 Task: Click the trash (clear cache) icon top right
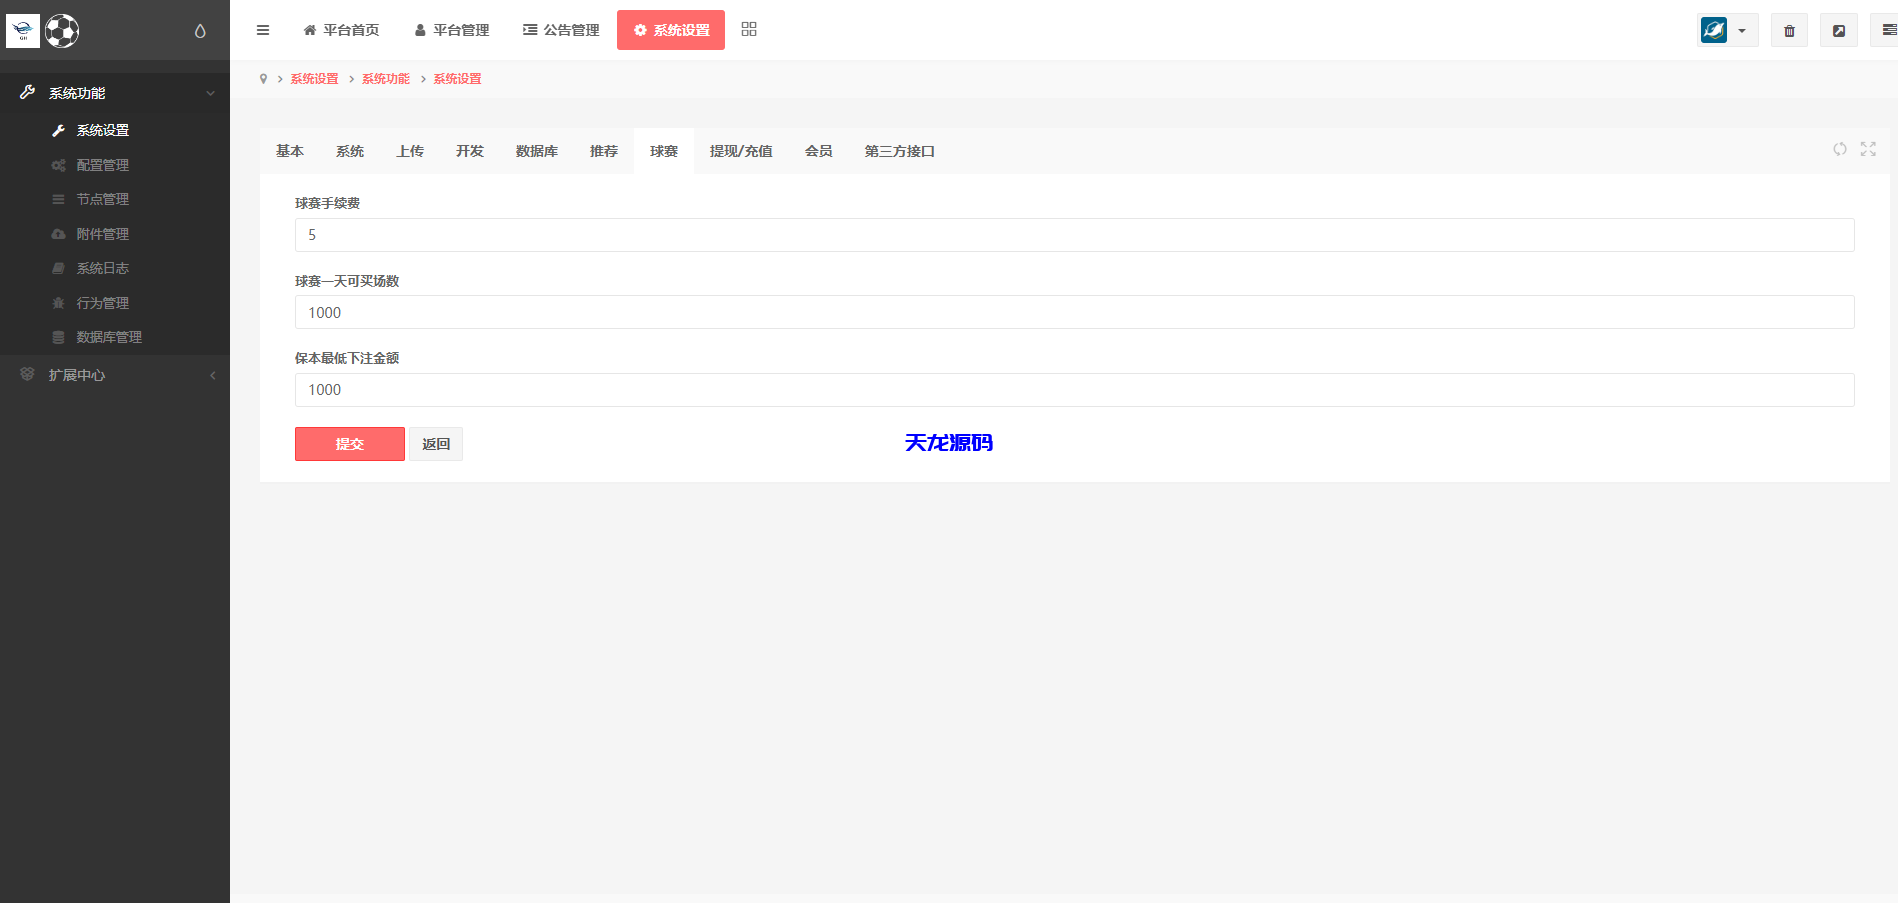pos(1789,30)
